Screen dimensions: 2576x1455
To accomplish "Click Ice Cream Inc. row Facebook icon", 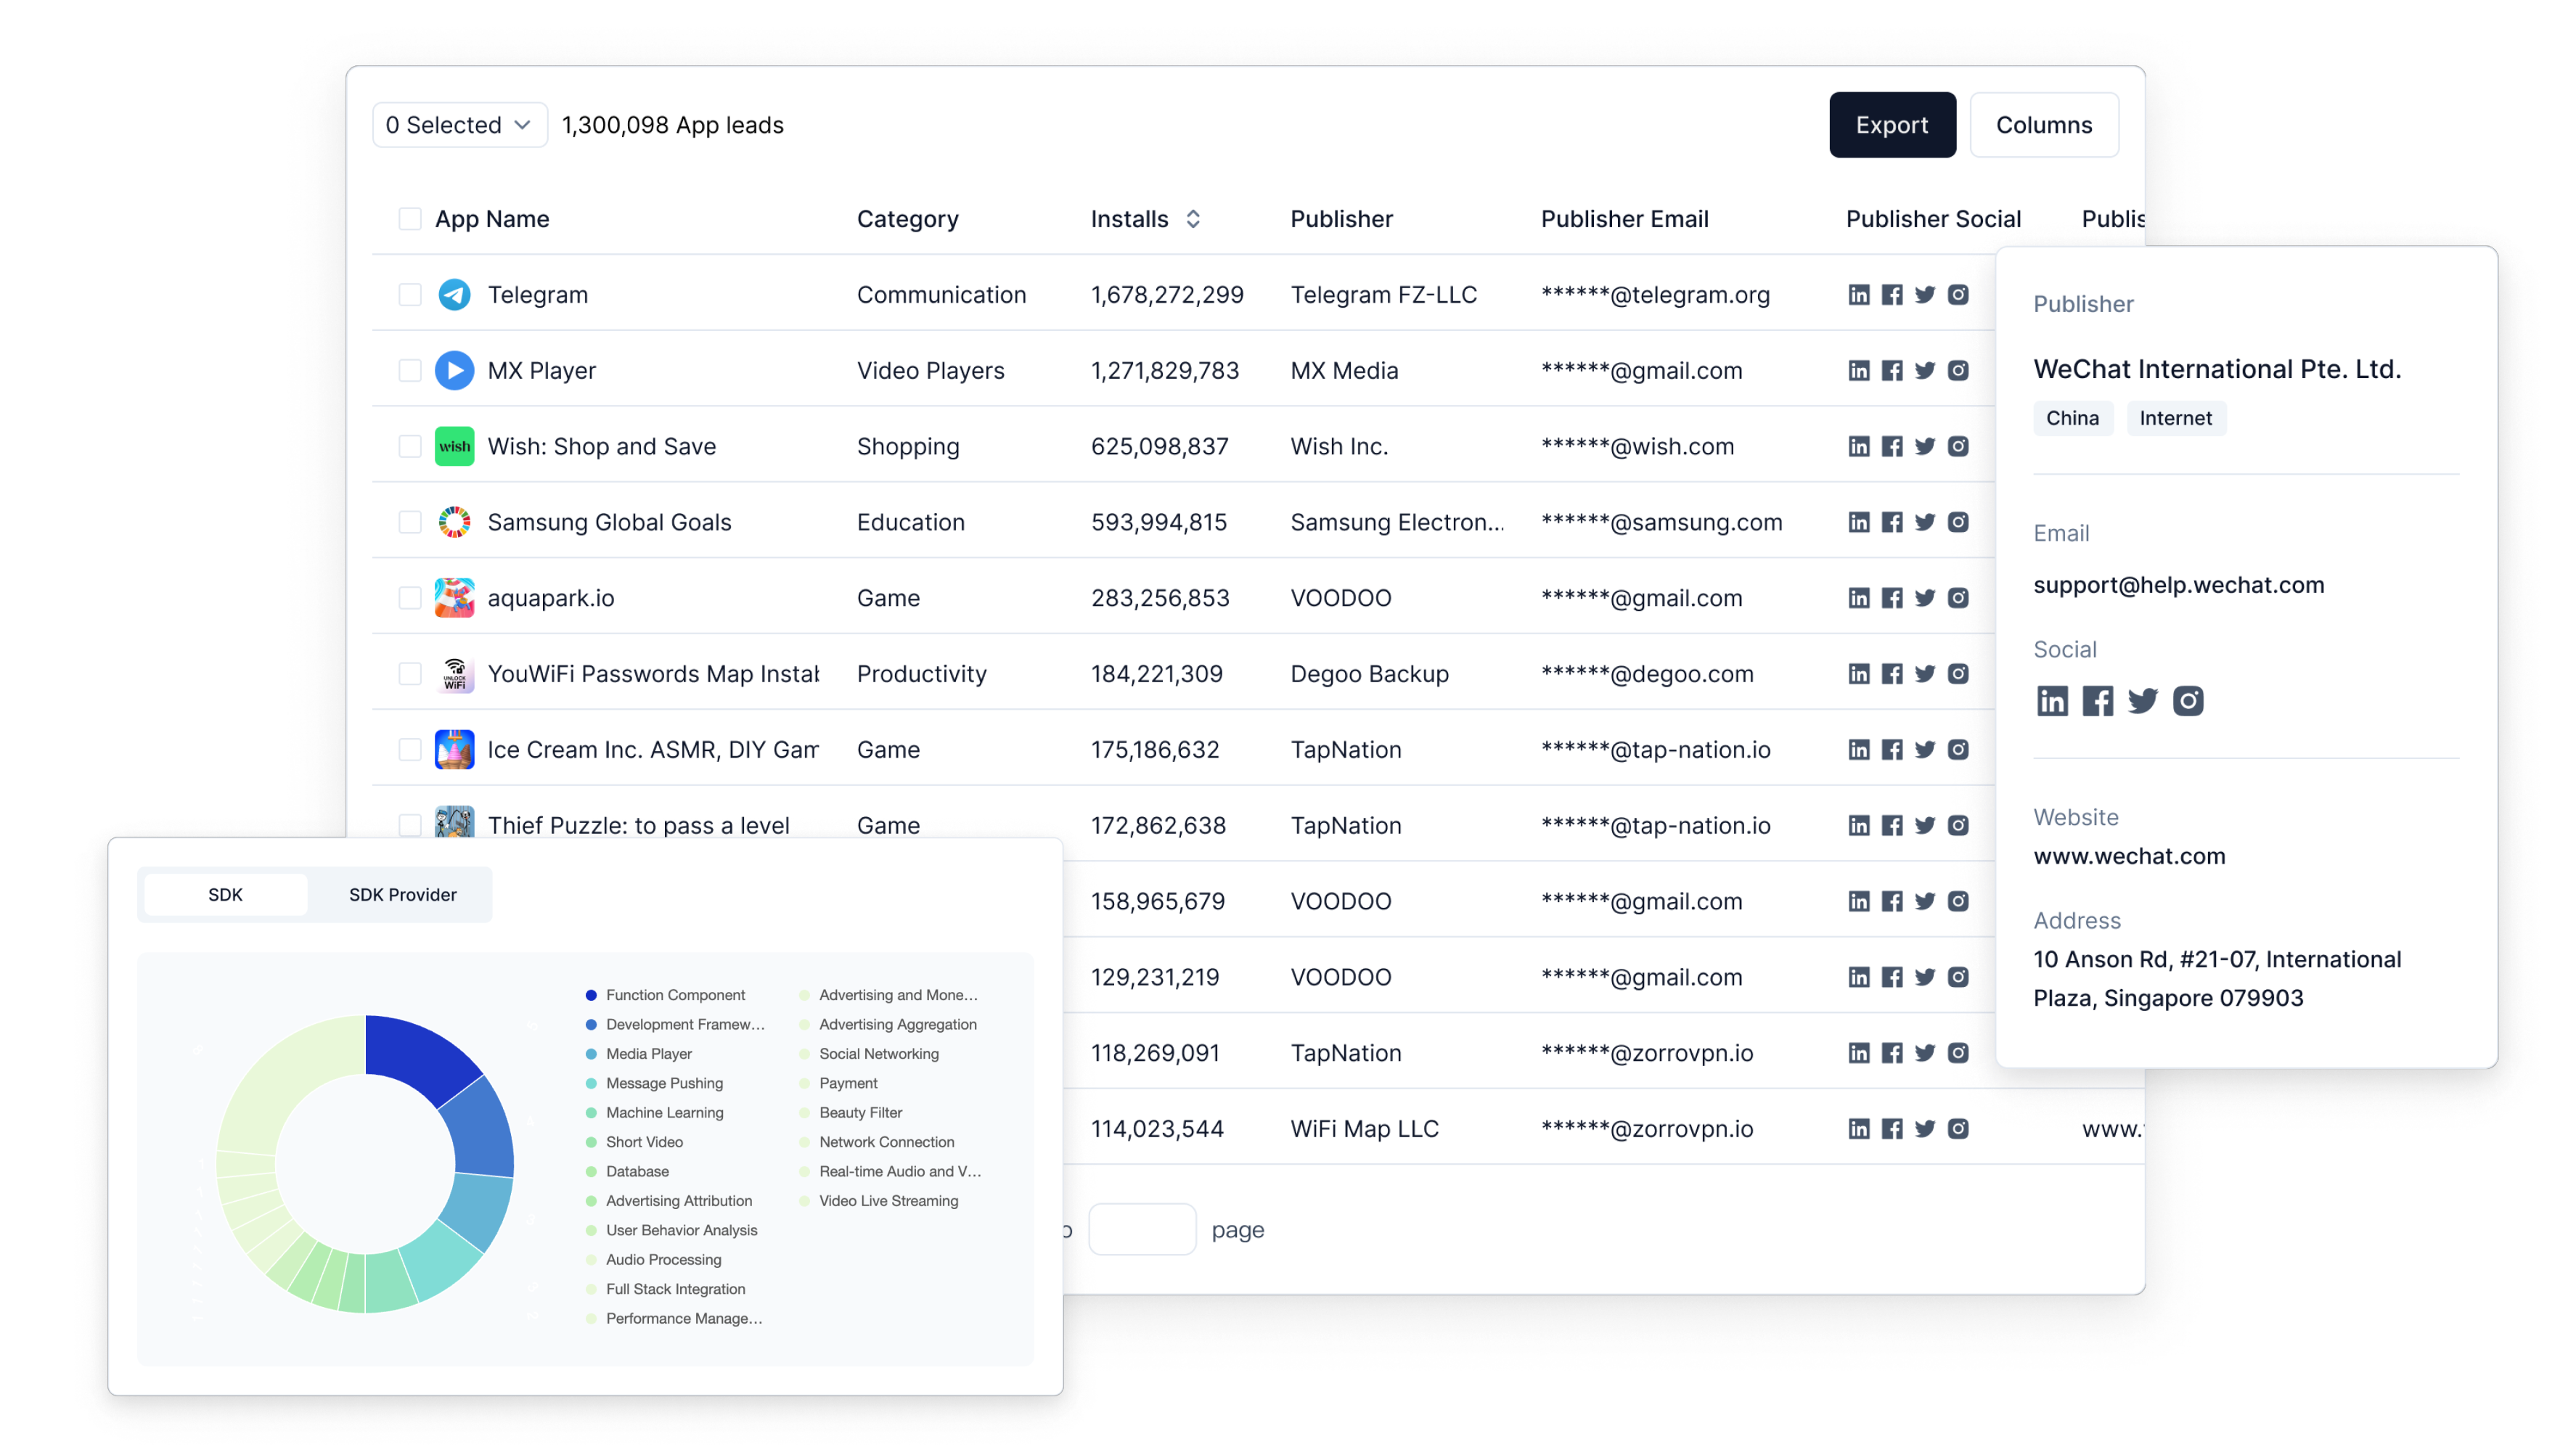I will coord(1891,750).
